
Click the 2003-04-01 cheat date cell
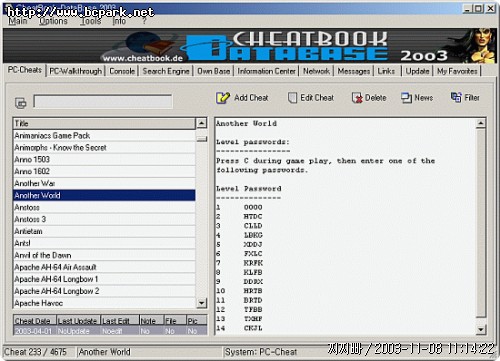(35, 331)
